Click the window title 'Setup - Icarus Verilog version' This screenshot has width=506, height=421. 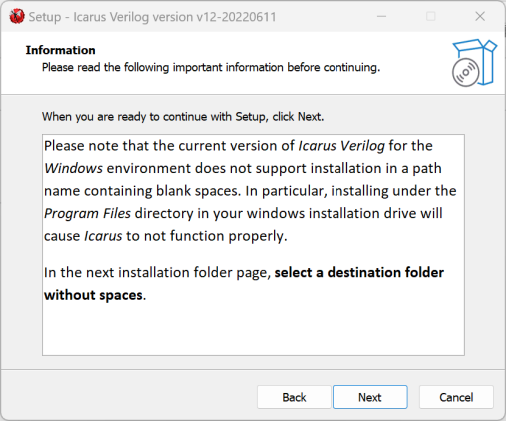152,17
